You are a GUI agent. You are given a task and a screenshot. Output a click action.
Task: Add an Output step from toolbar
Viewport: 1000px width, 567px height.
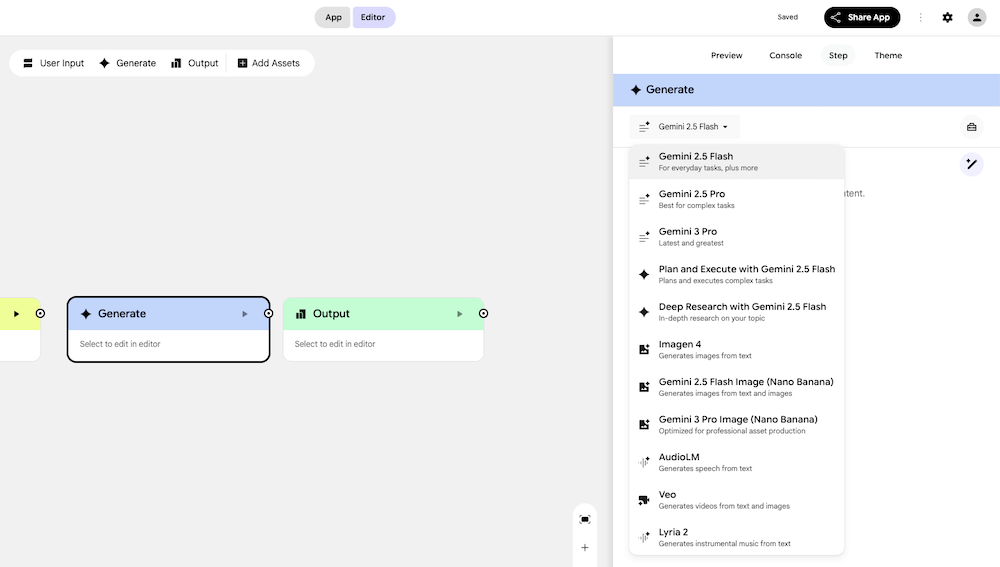coord(195,63)
